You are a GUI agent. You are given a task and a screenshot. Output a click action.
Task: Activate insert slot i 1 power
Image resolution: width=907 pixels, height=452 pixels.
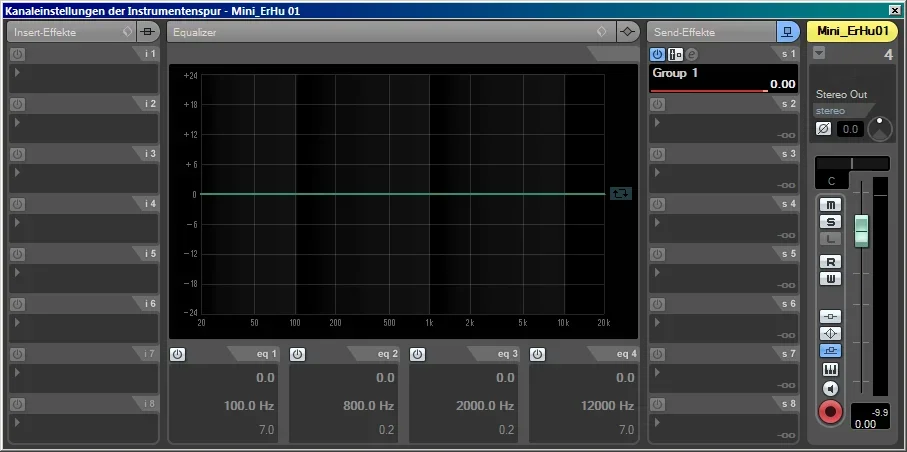(x=17, y=54)
